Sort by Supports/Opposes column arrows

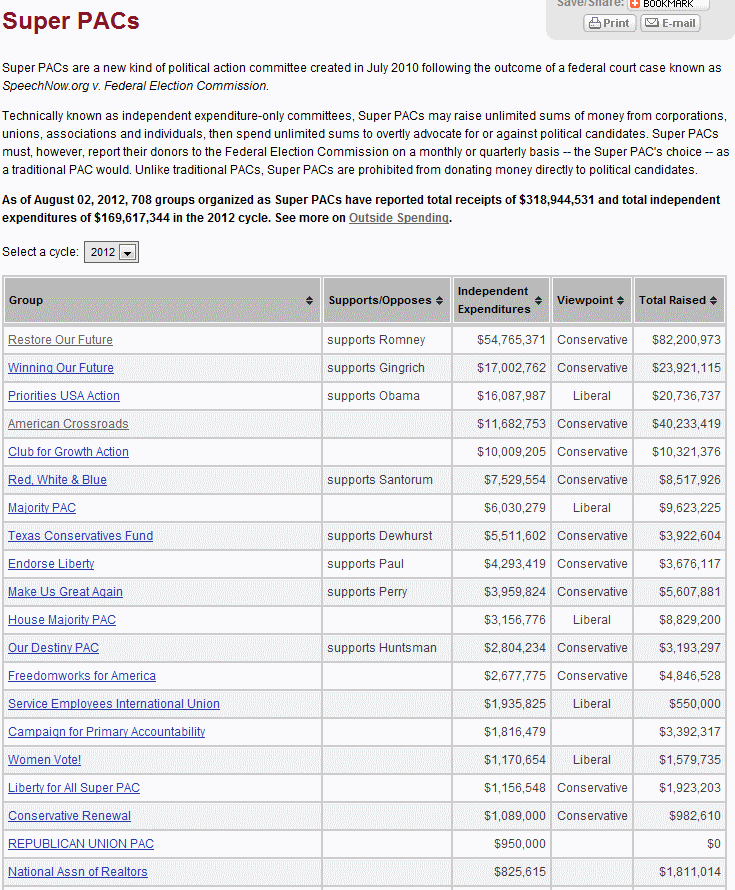coord(439,300)
